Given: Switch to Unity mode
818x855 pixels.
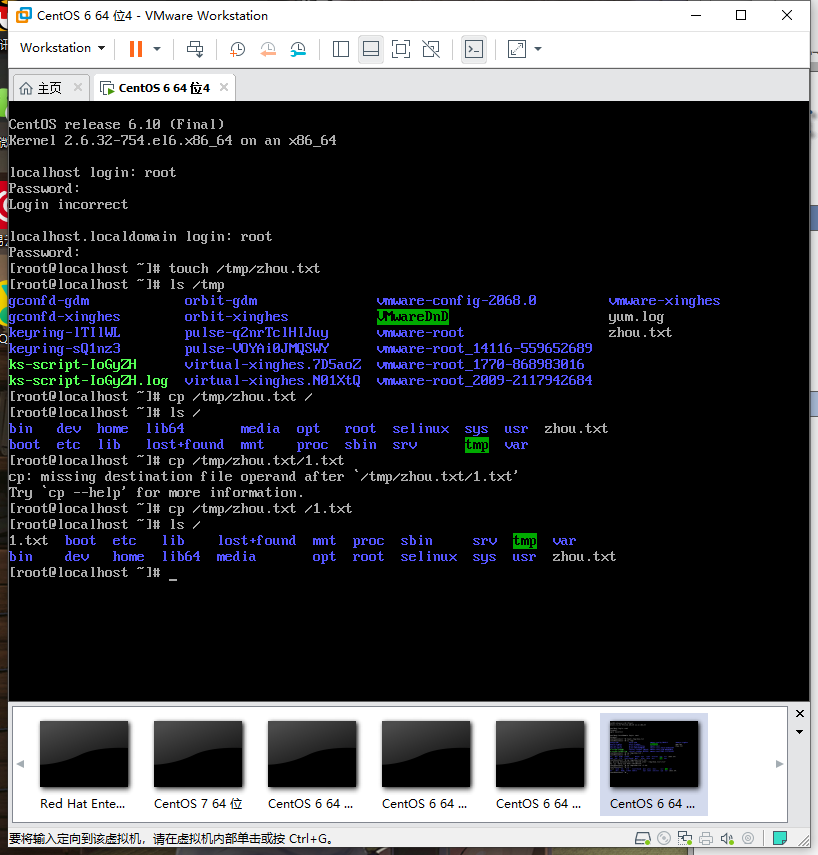Looking at the screenshot, I should click(x=431, y=49).
